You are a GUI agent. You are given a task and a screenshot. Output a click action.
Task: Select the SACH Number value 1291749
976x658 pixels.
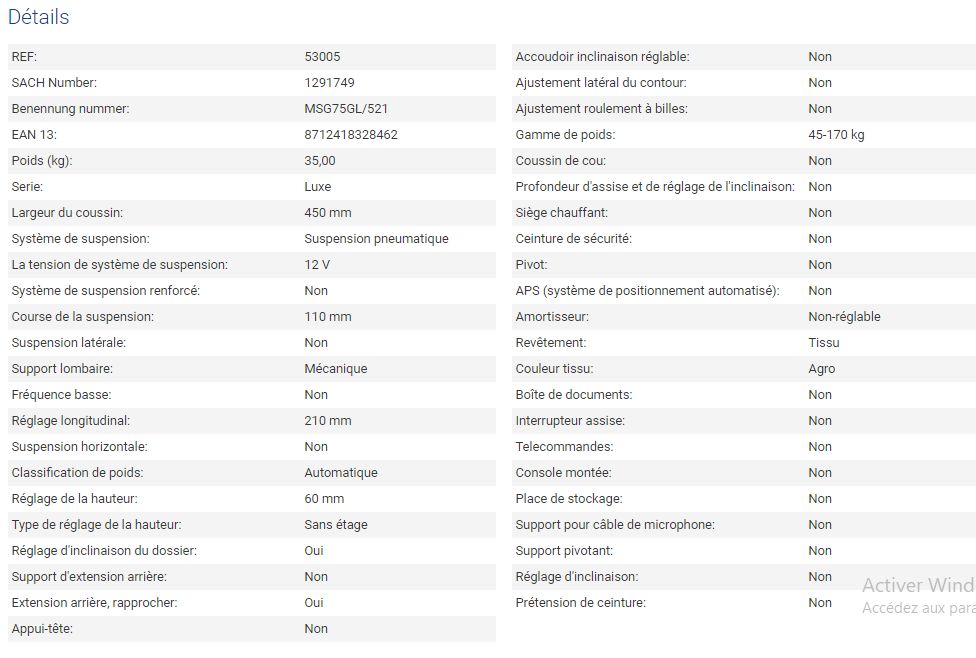point(329,83)
